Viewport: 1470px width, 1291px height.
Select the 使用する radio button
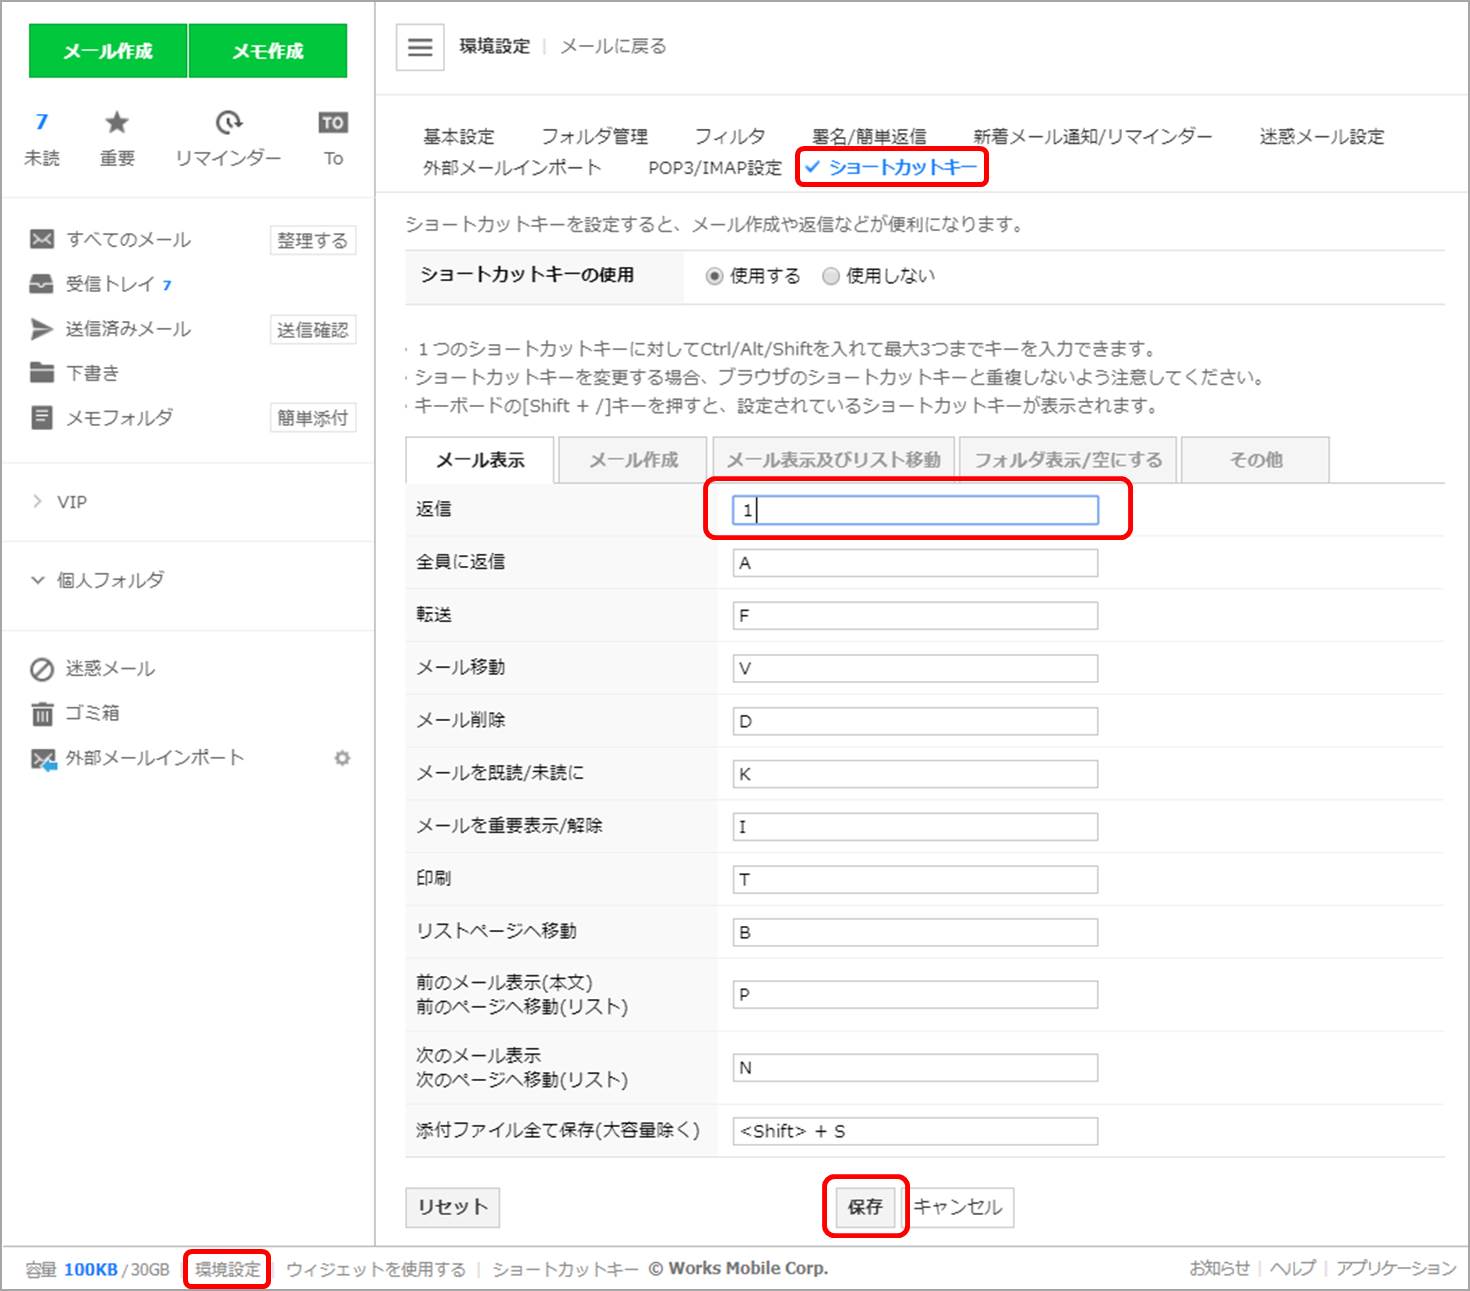pos(714,277)
